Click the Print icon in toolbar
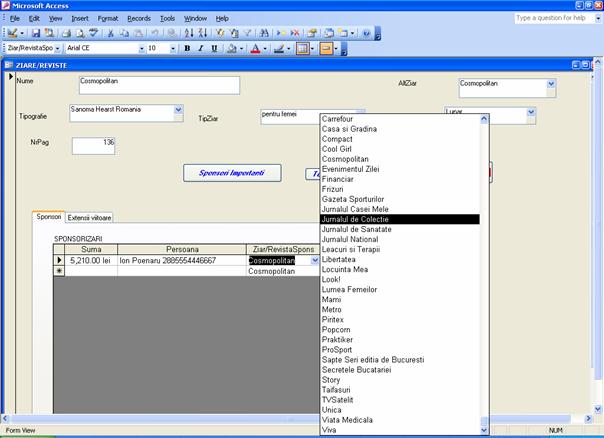Screen dimensions: 604x438 coord(65,33)
